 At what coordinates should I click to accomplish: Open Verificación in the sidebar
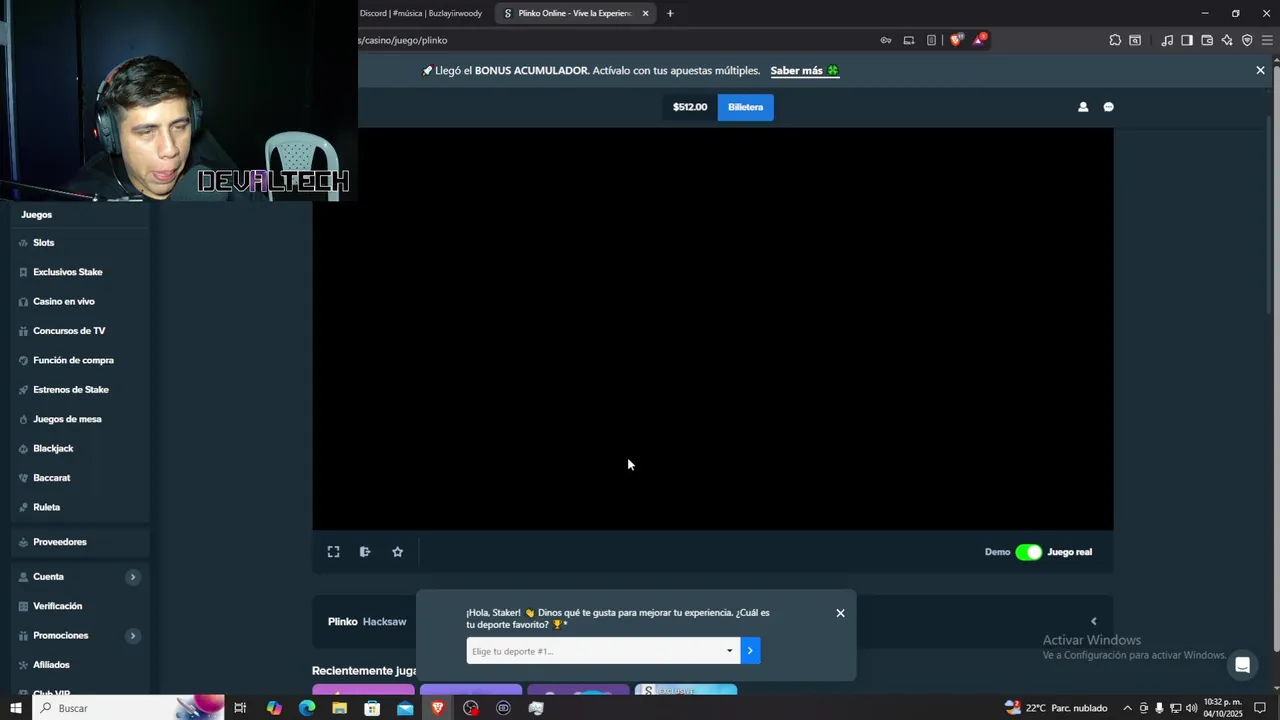pos(57,606)
